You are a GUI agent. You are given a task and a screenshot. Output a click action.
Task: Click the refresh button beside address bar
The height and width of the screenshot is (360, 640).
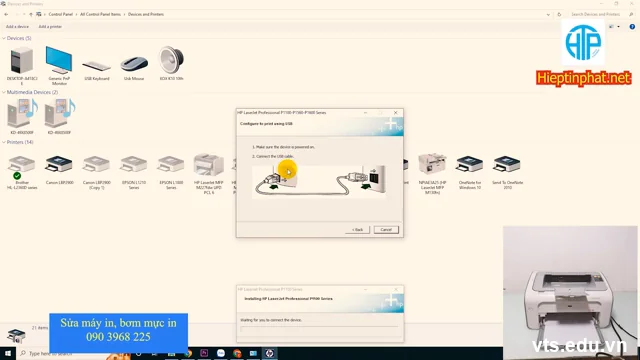pos(559,14)
